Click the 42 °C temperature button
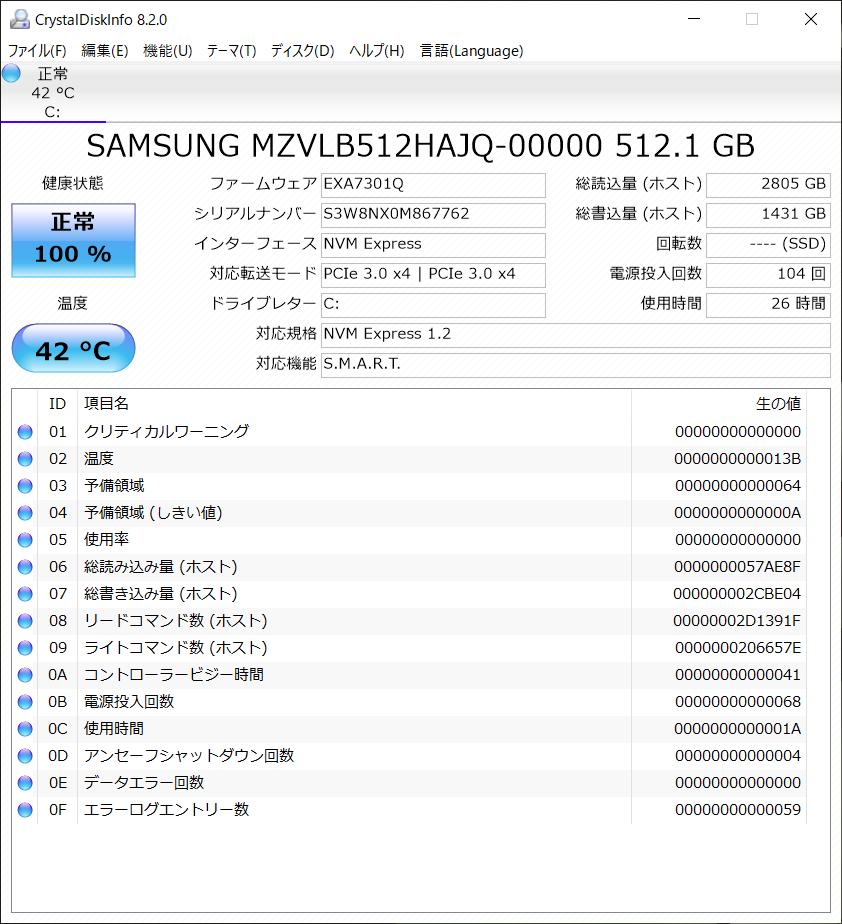The height and width of the screenshot is (924, 842). [x=73, y=348]
